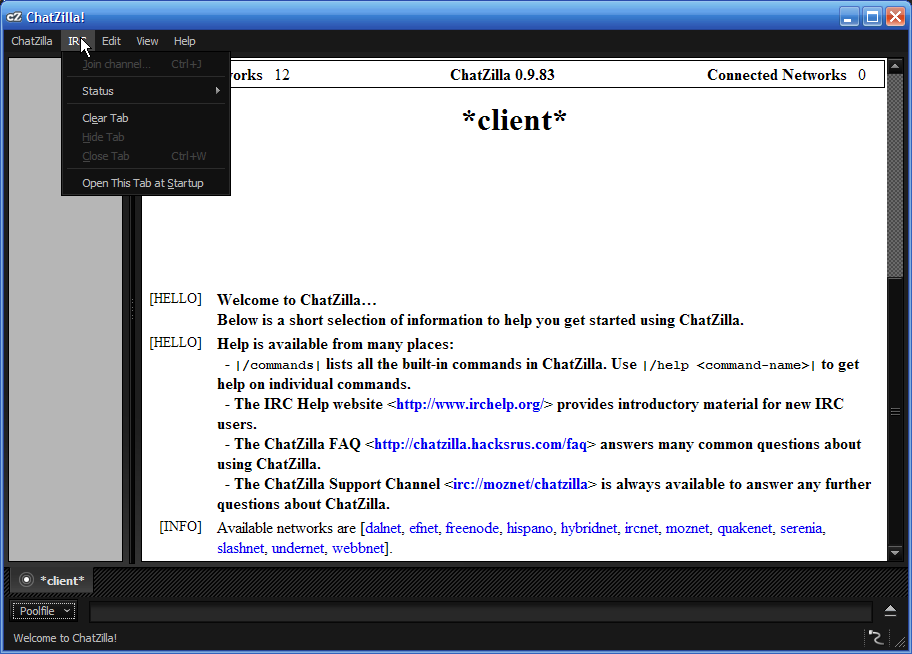
Task: Open the View menu
Action: (x=147, y=41)
